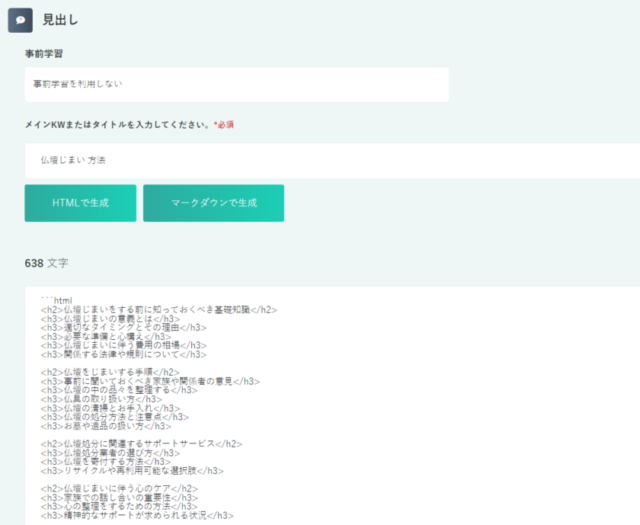Focus the main KW input containing 仏壇じまい 方法
This screenshot has height=525, width=640.
coord(332,160)
